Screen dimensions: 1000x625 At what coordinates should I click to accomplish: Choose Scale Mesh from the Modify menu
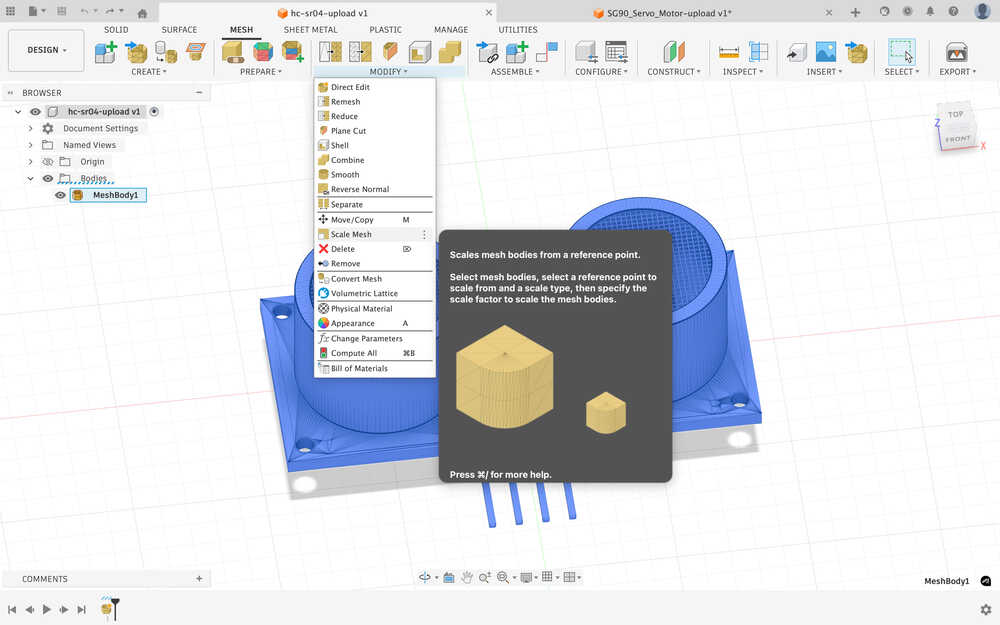point(351,234)
